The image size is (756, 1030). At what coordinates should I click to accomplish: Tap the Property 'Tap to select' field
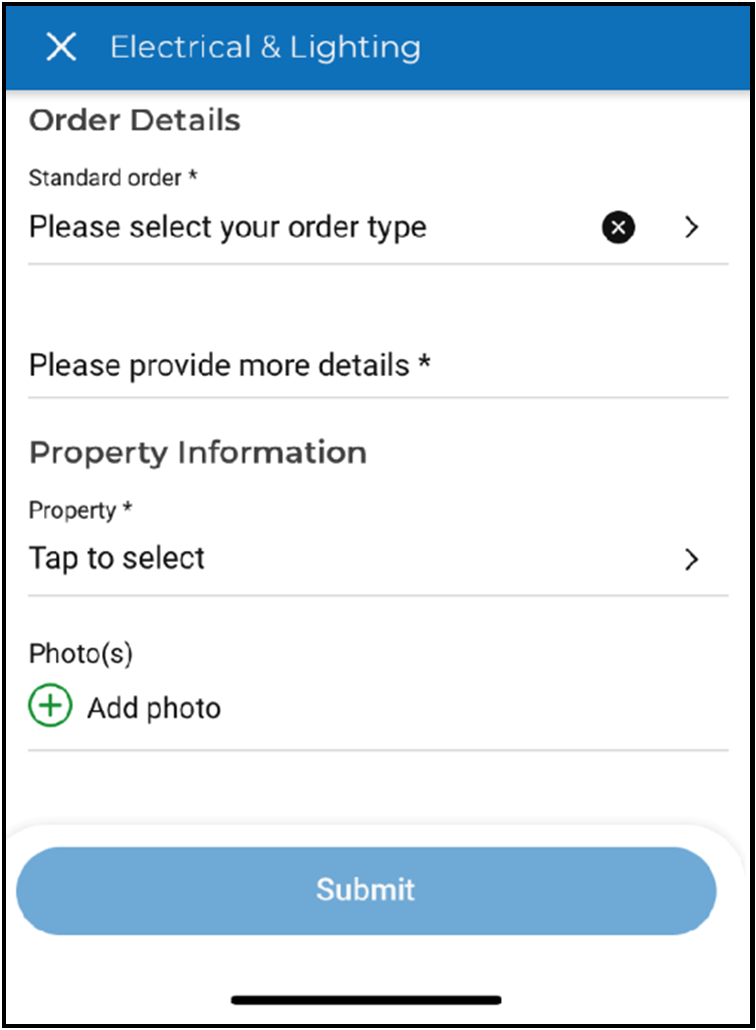pyautogui.click(x=117, y=558)
